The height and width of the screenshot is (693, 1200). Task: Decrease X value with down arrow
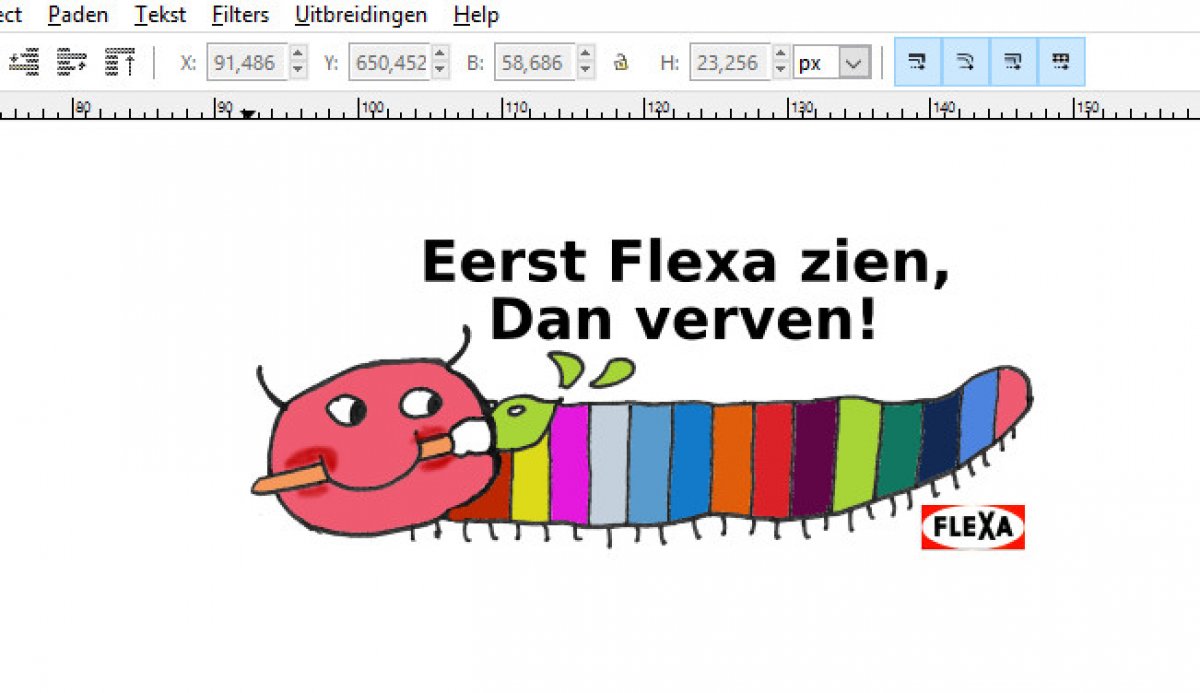pos(298,71)
